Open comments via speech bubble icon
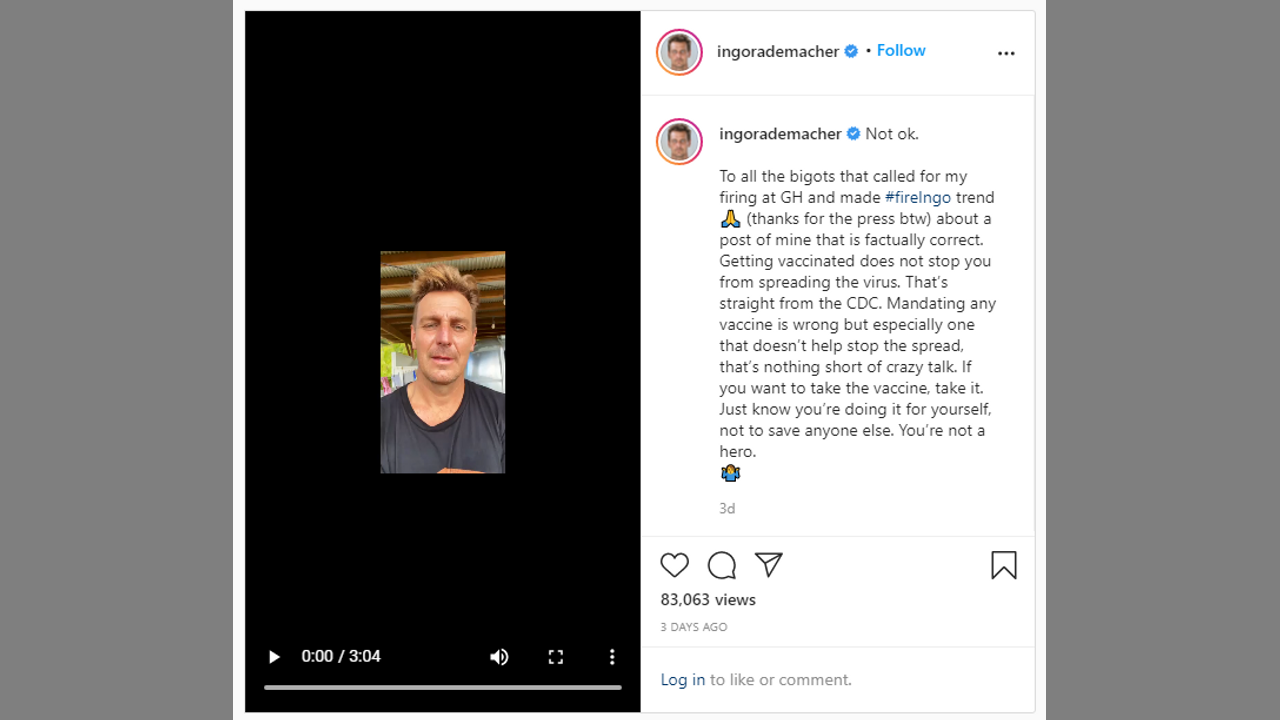Screen dimensions: 1280x720 (722, 565)
